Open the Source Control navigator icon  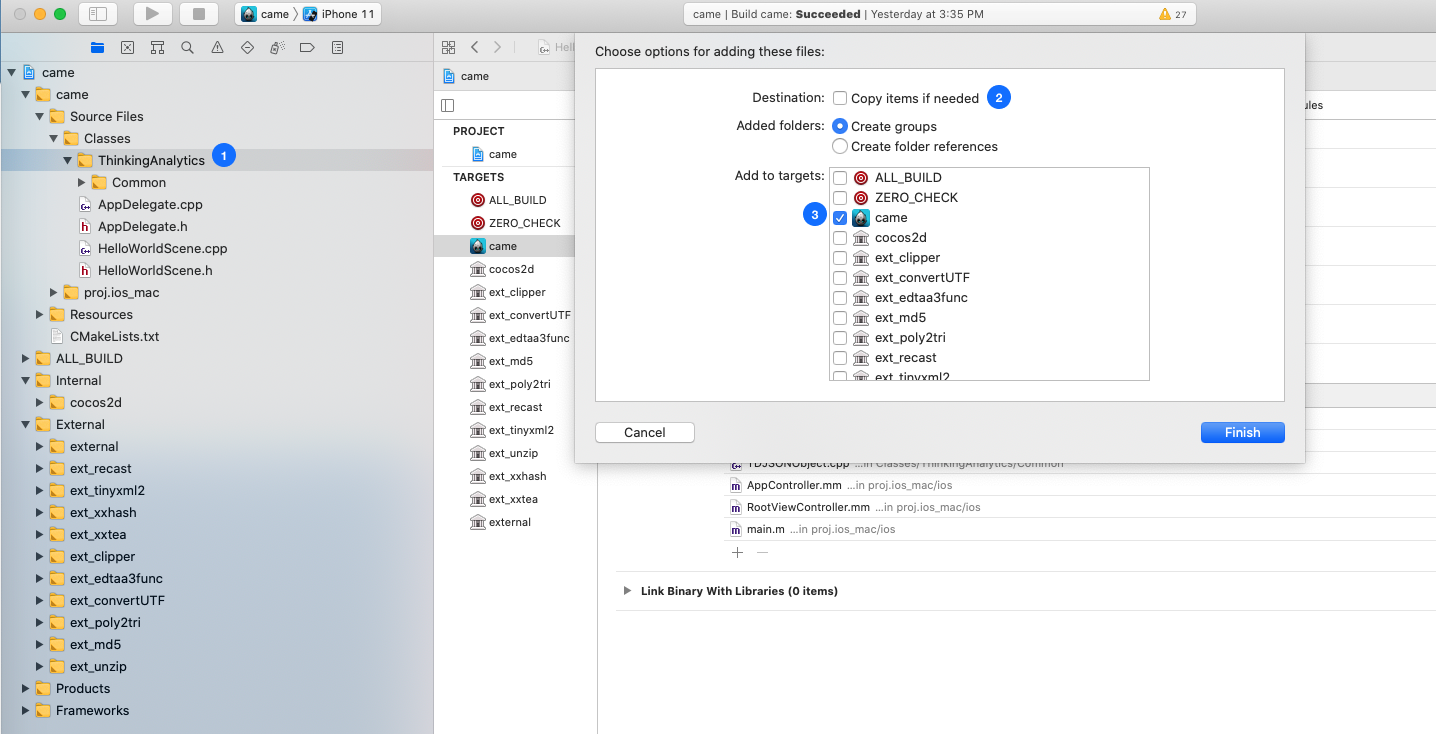[127, 47]
